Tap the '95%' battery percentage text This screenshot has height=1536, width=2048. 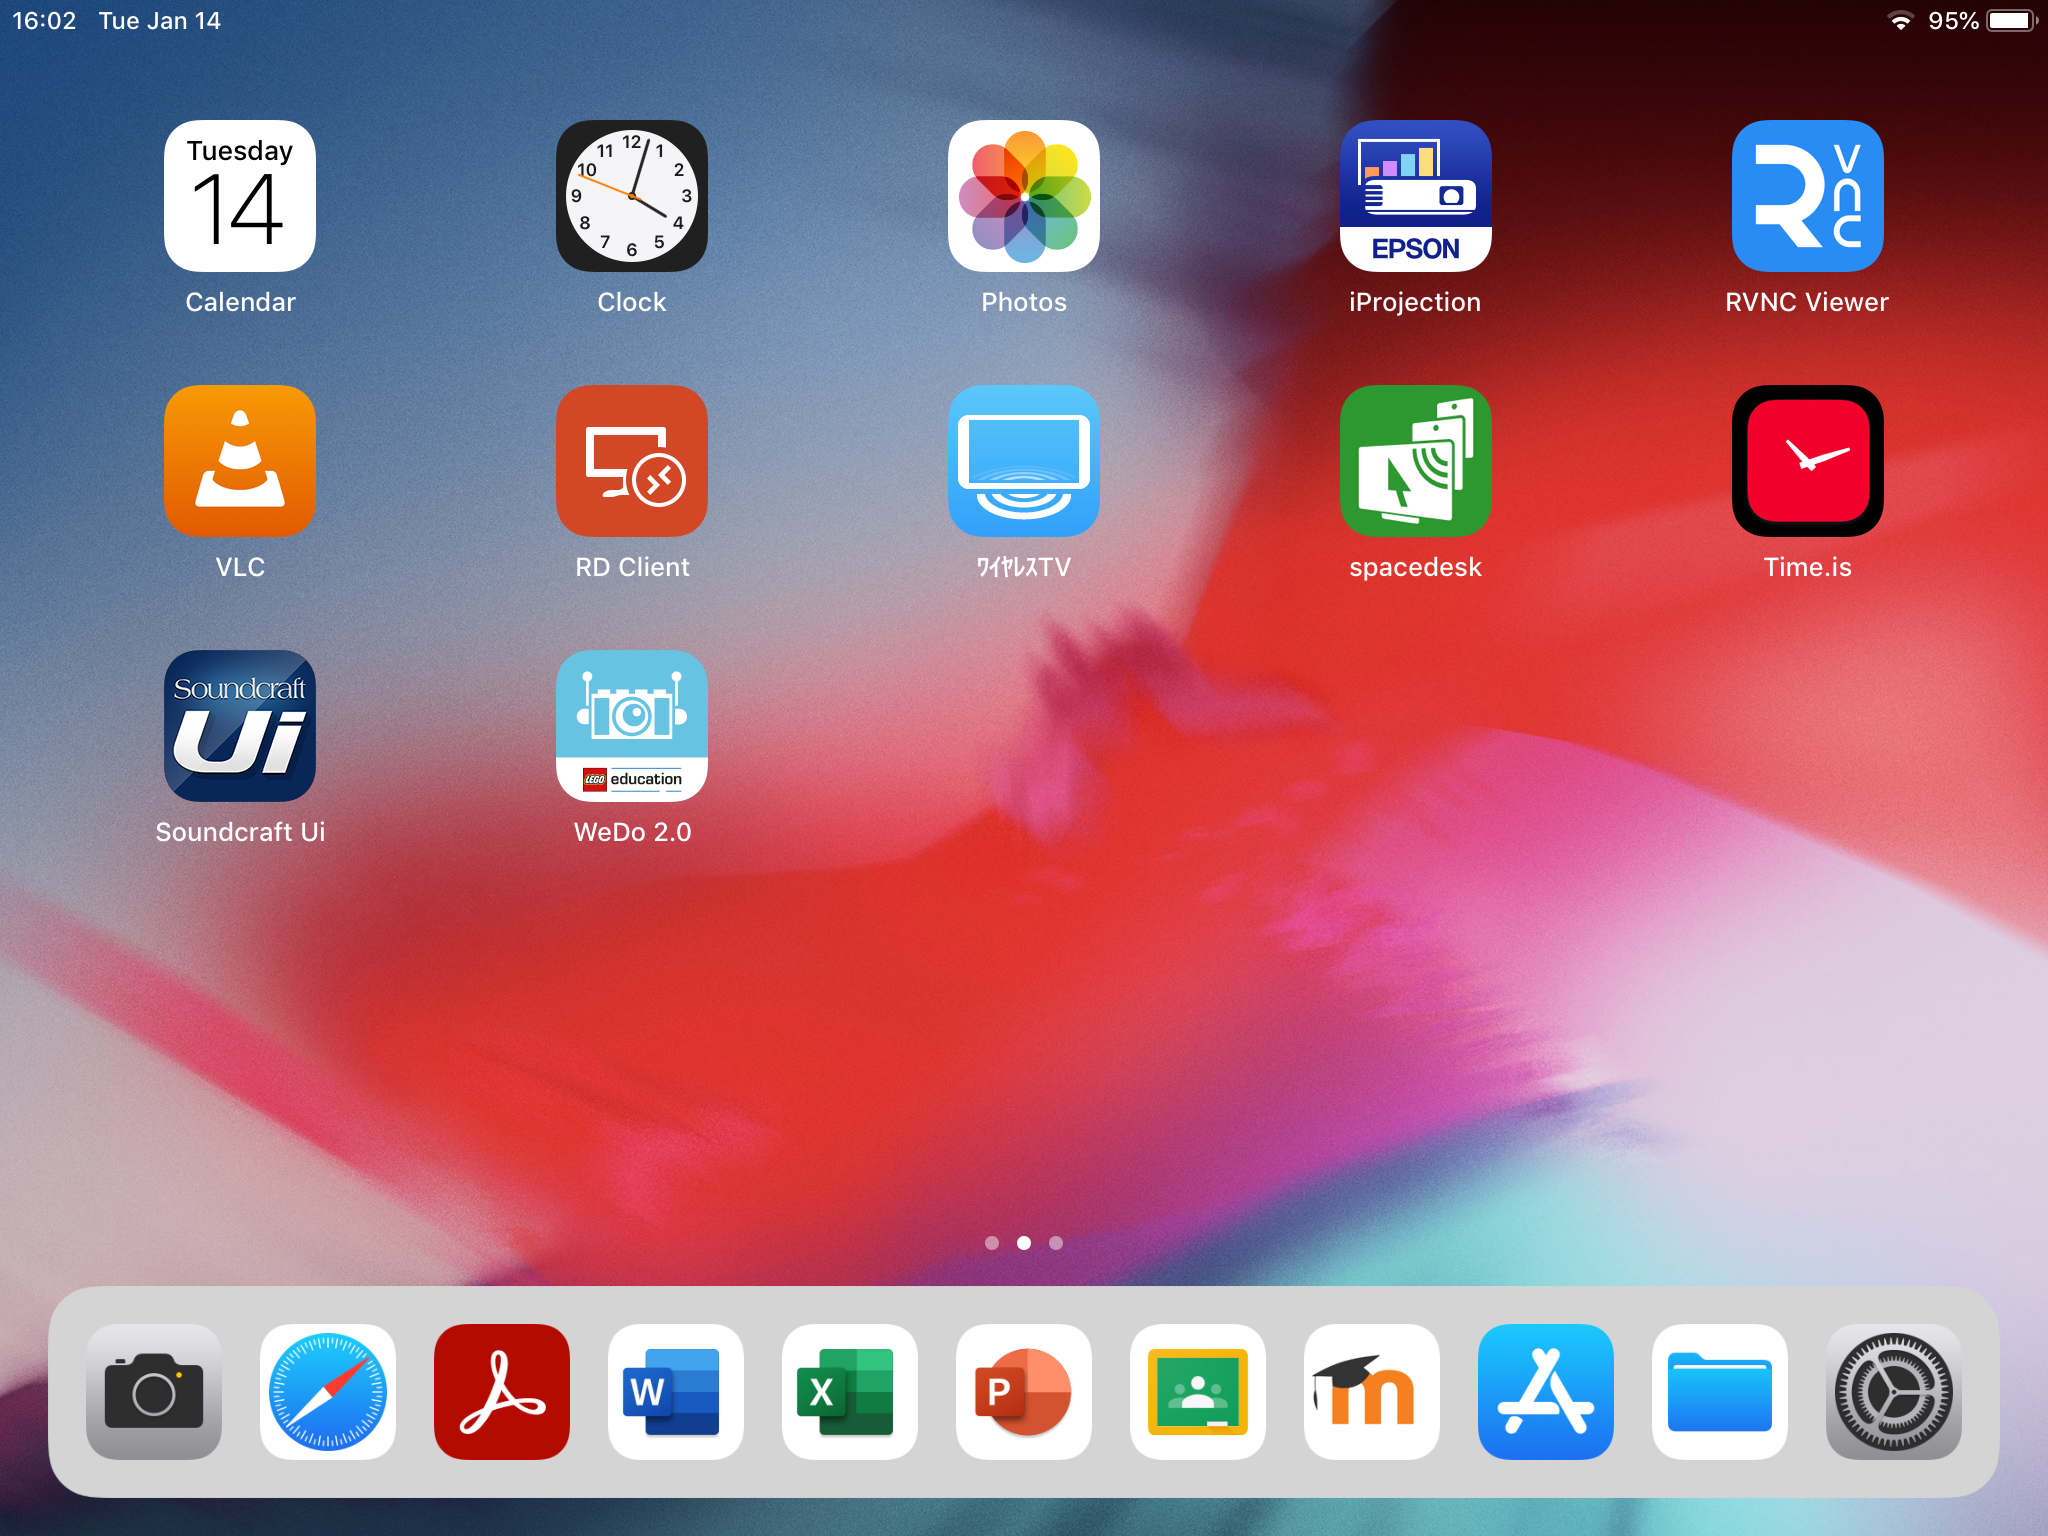pyautogui.click(x=1953, y=21)
